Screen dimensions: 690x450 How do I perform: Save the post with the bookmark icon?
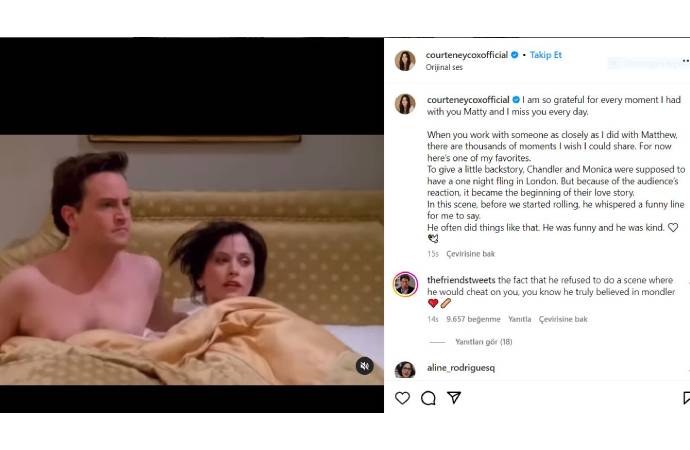[686, 398]
